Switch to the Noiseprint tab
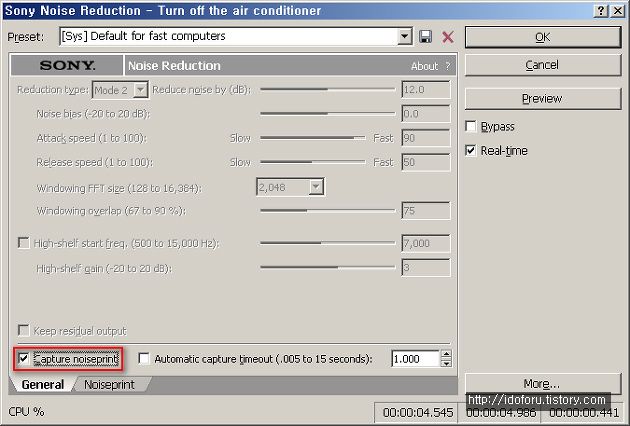Screen dimensions: 630x426 tap(109, 385)
